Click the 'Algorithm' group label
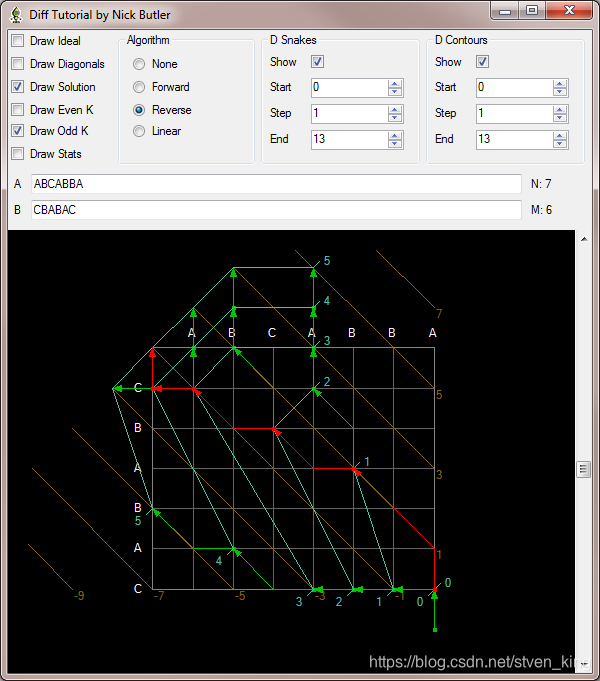This screenshot has height=681, width=600. coord(148,40)
